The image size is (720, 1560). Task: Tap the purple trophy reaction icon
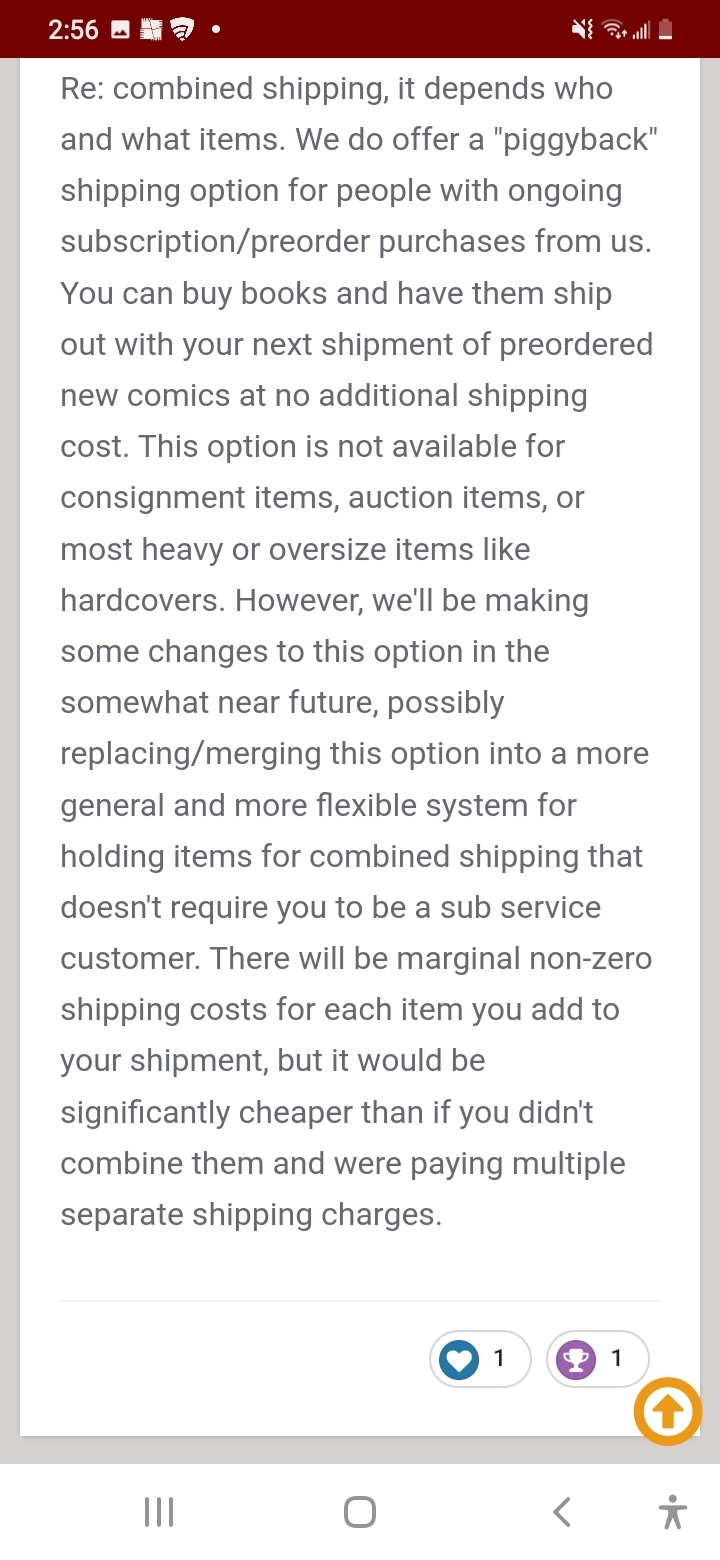click(x=576, y=1359)
